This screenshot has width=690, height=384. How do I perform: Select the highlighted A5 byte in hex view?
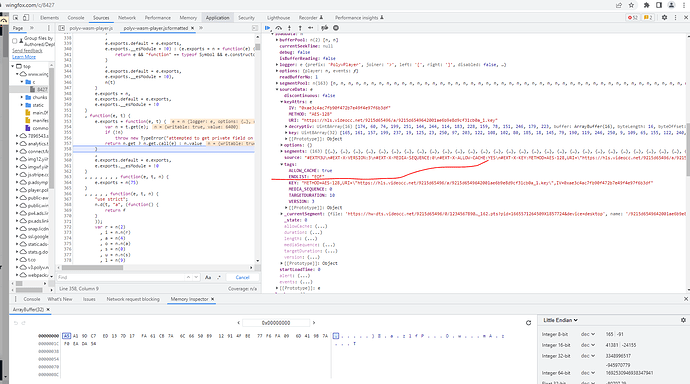(x=66, y=336)
